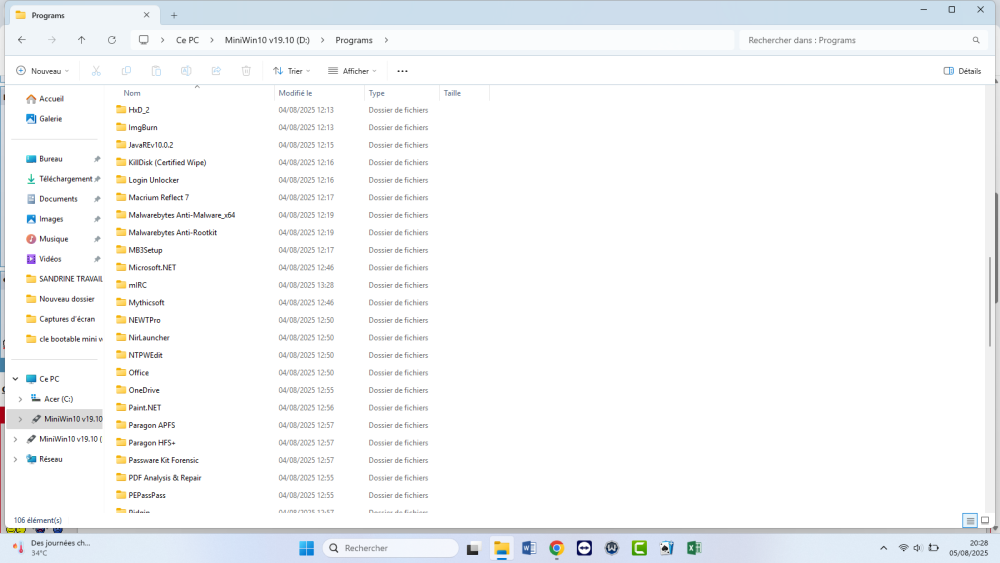Screen dimensions: 1000x563
Task: Expand the Réseau tree node
Action: [14, 459]
